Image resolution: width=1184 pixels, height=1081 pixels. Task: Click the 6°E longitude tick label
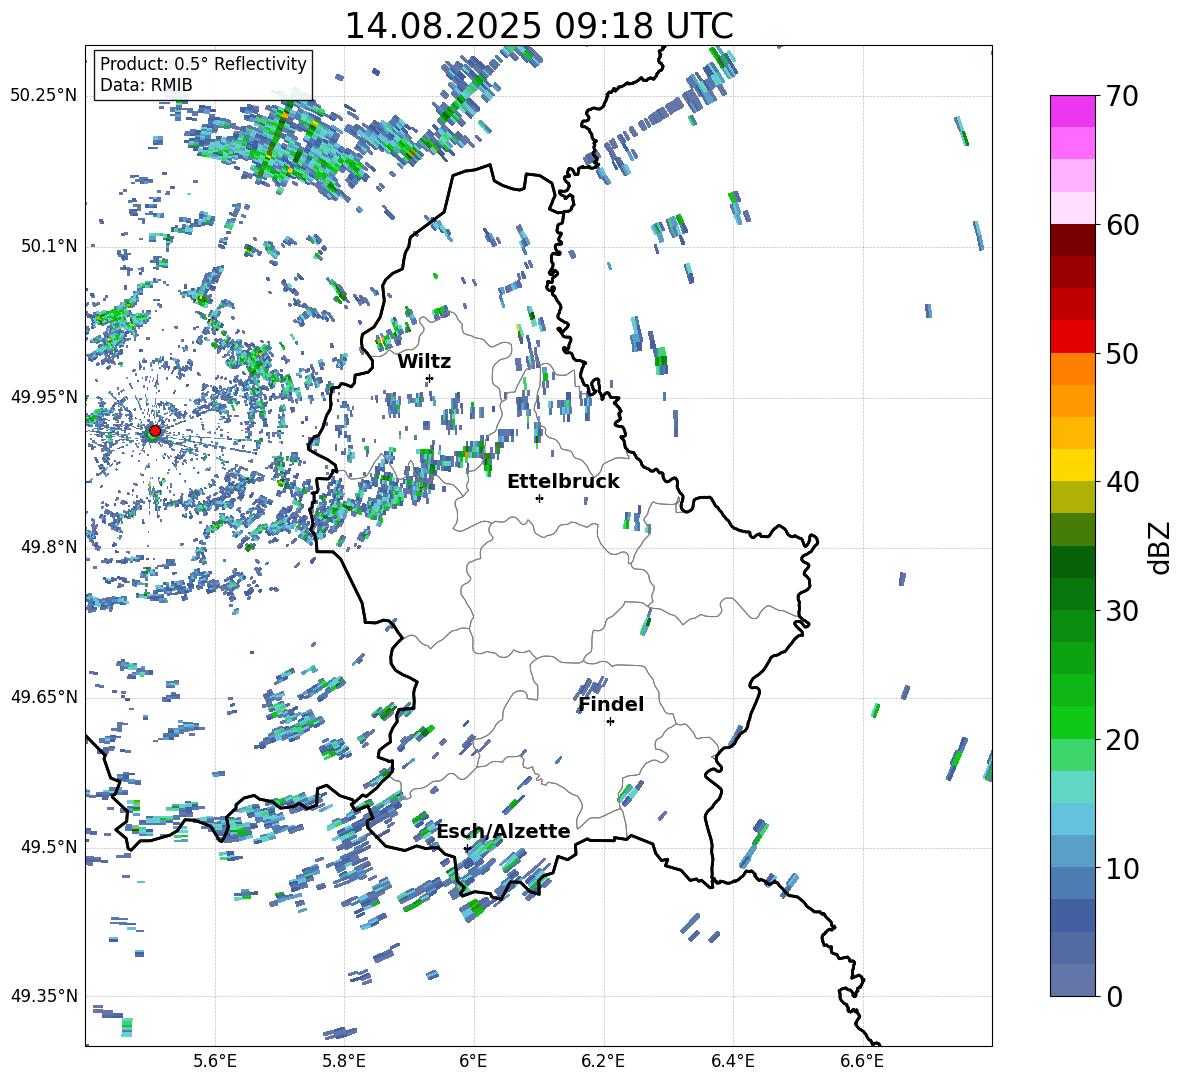pyautogui.click(x=474, y=1061)
